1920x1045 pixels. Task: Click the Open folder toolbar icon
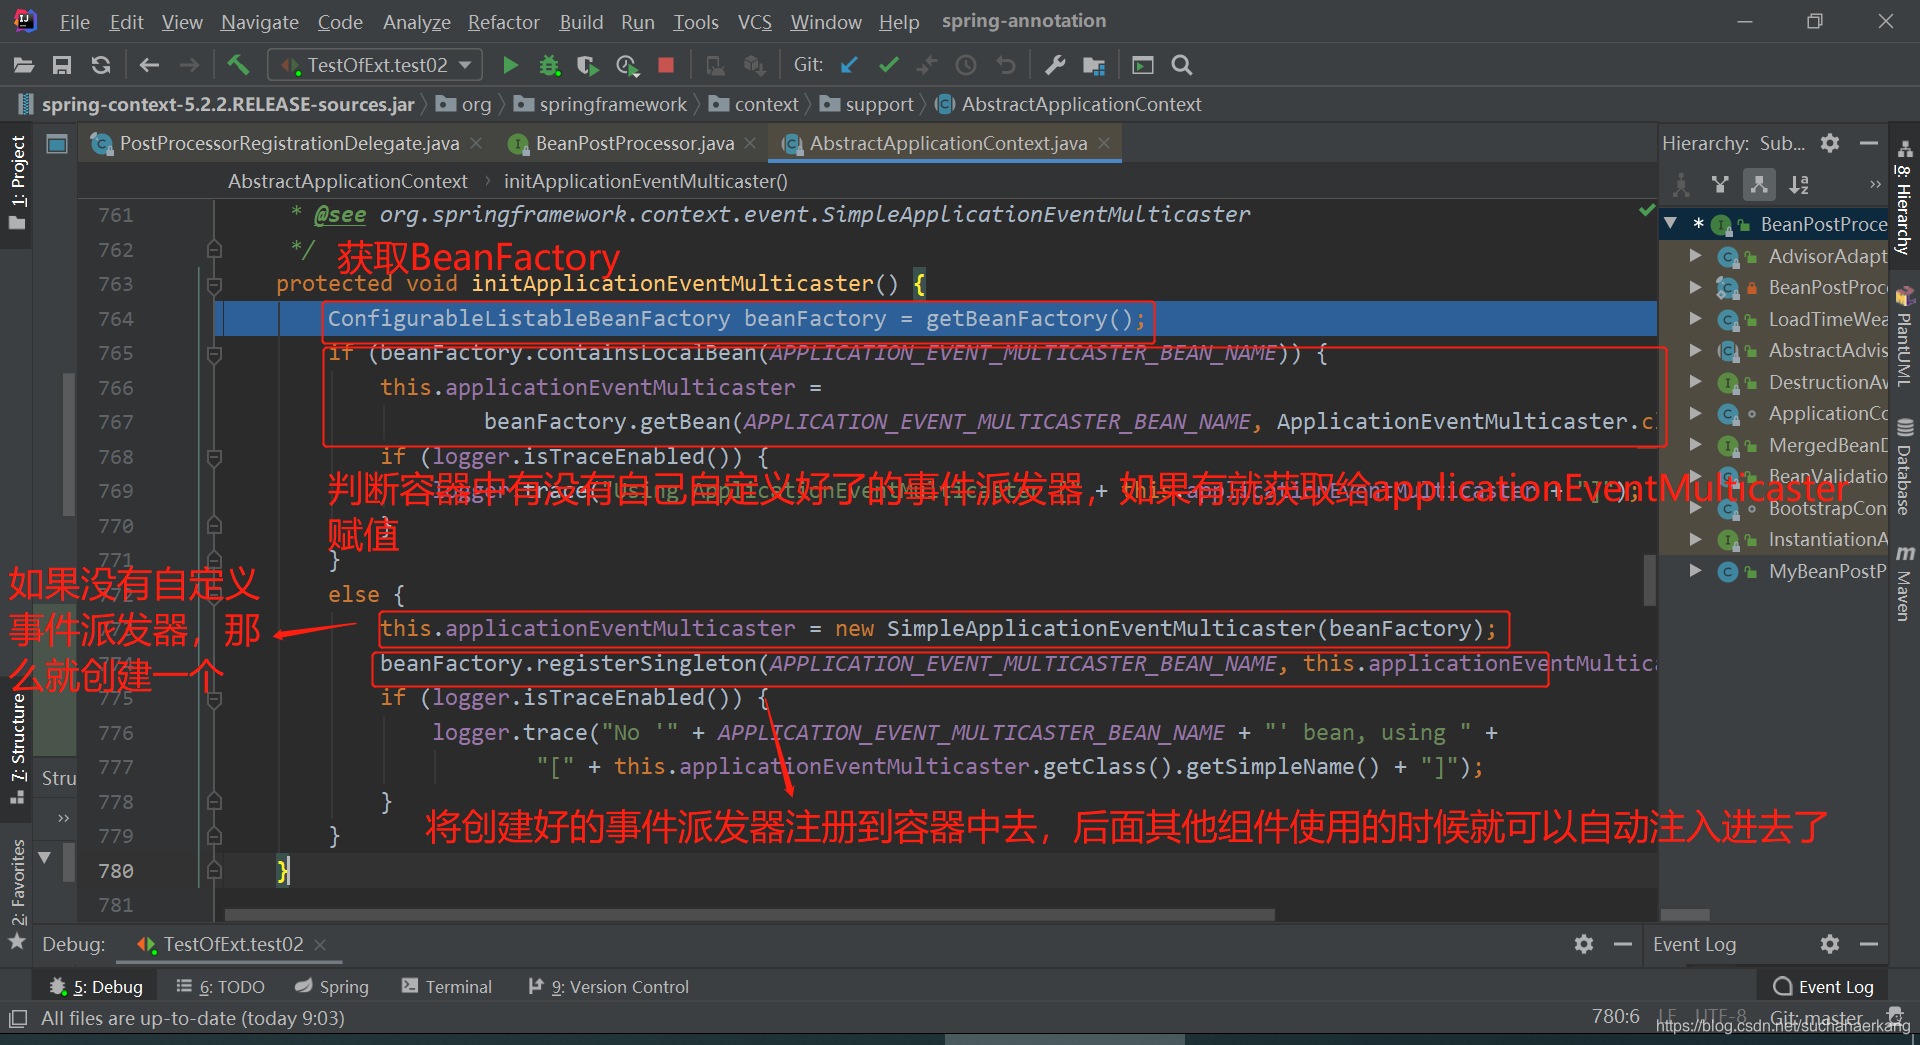(24, 65)
